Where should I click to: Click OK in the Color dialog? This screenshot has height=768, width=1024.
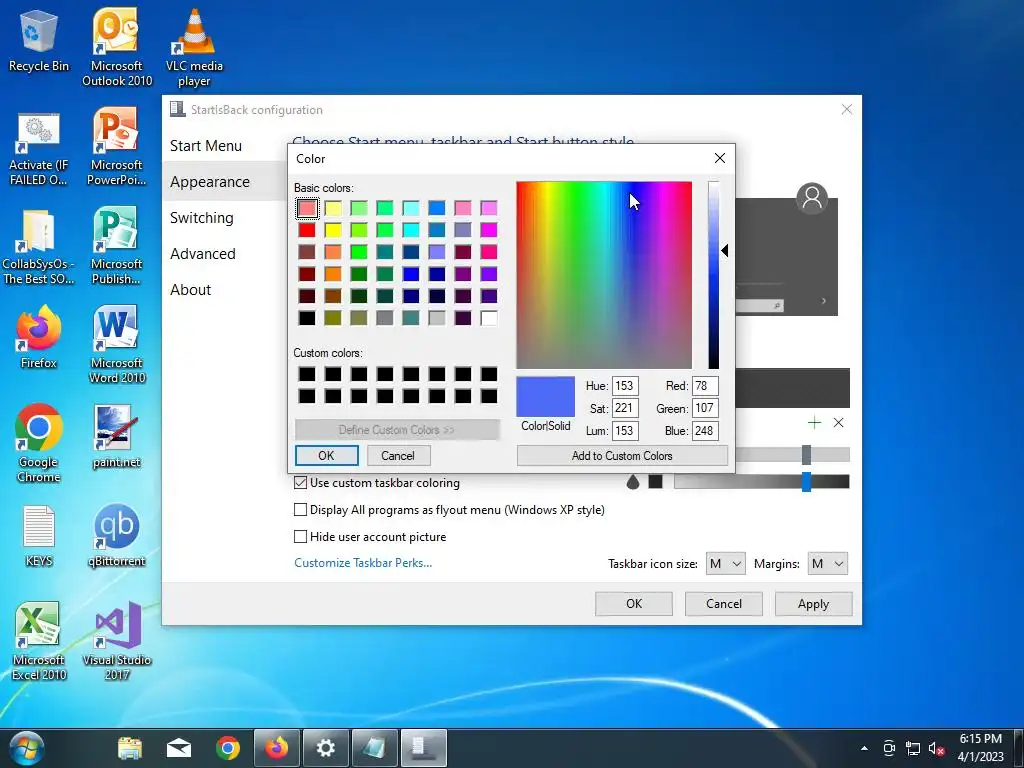coord(327,456)
